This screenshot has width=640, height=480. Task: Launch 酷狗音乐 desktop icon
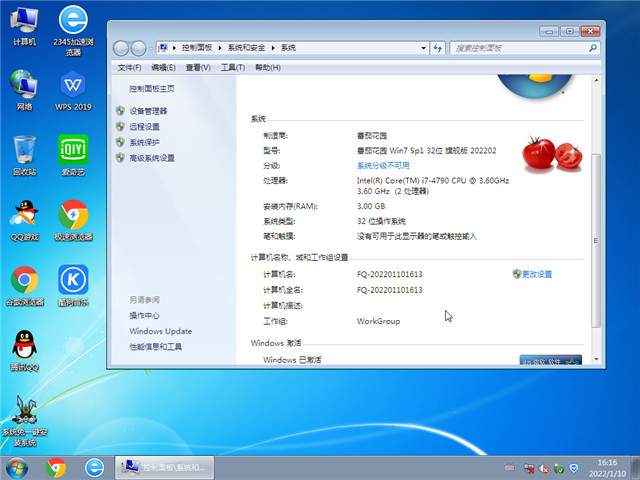click(x=73, y=286)
